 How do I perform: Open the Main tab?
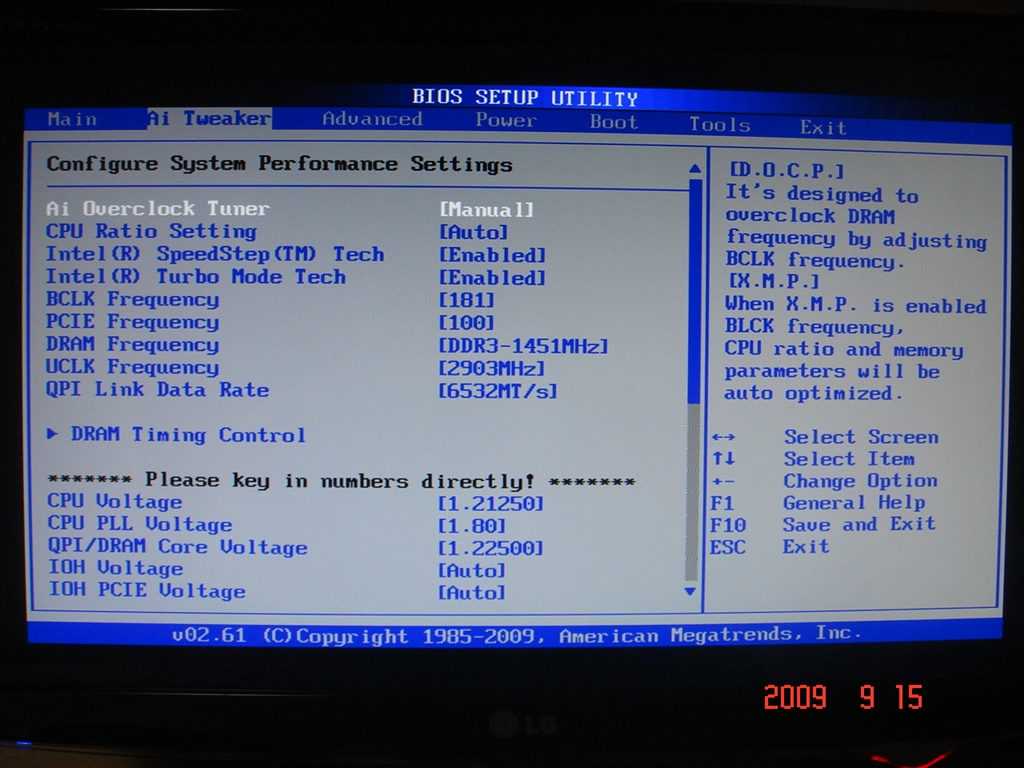[72, 119]
